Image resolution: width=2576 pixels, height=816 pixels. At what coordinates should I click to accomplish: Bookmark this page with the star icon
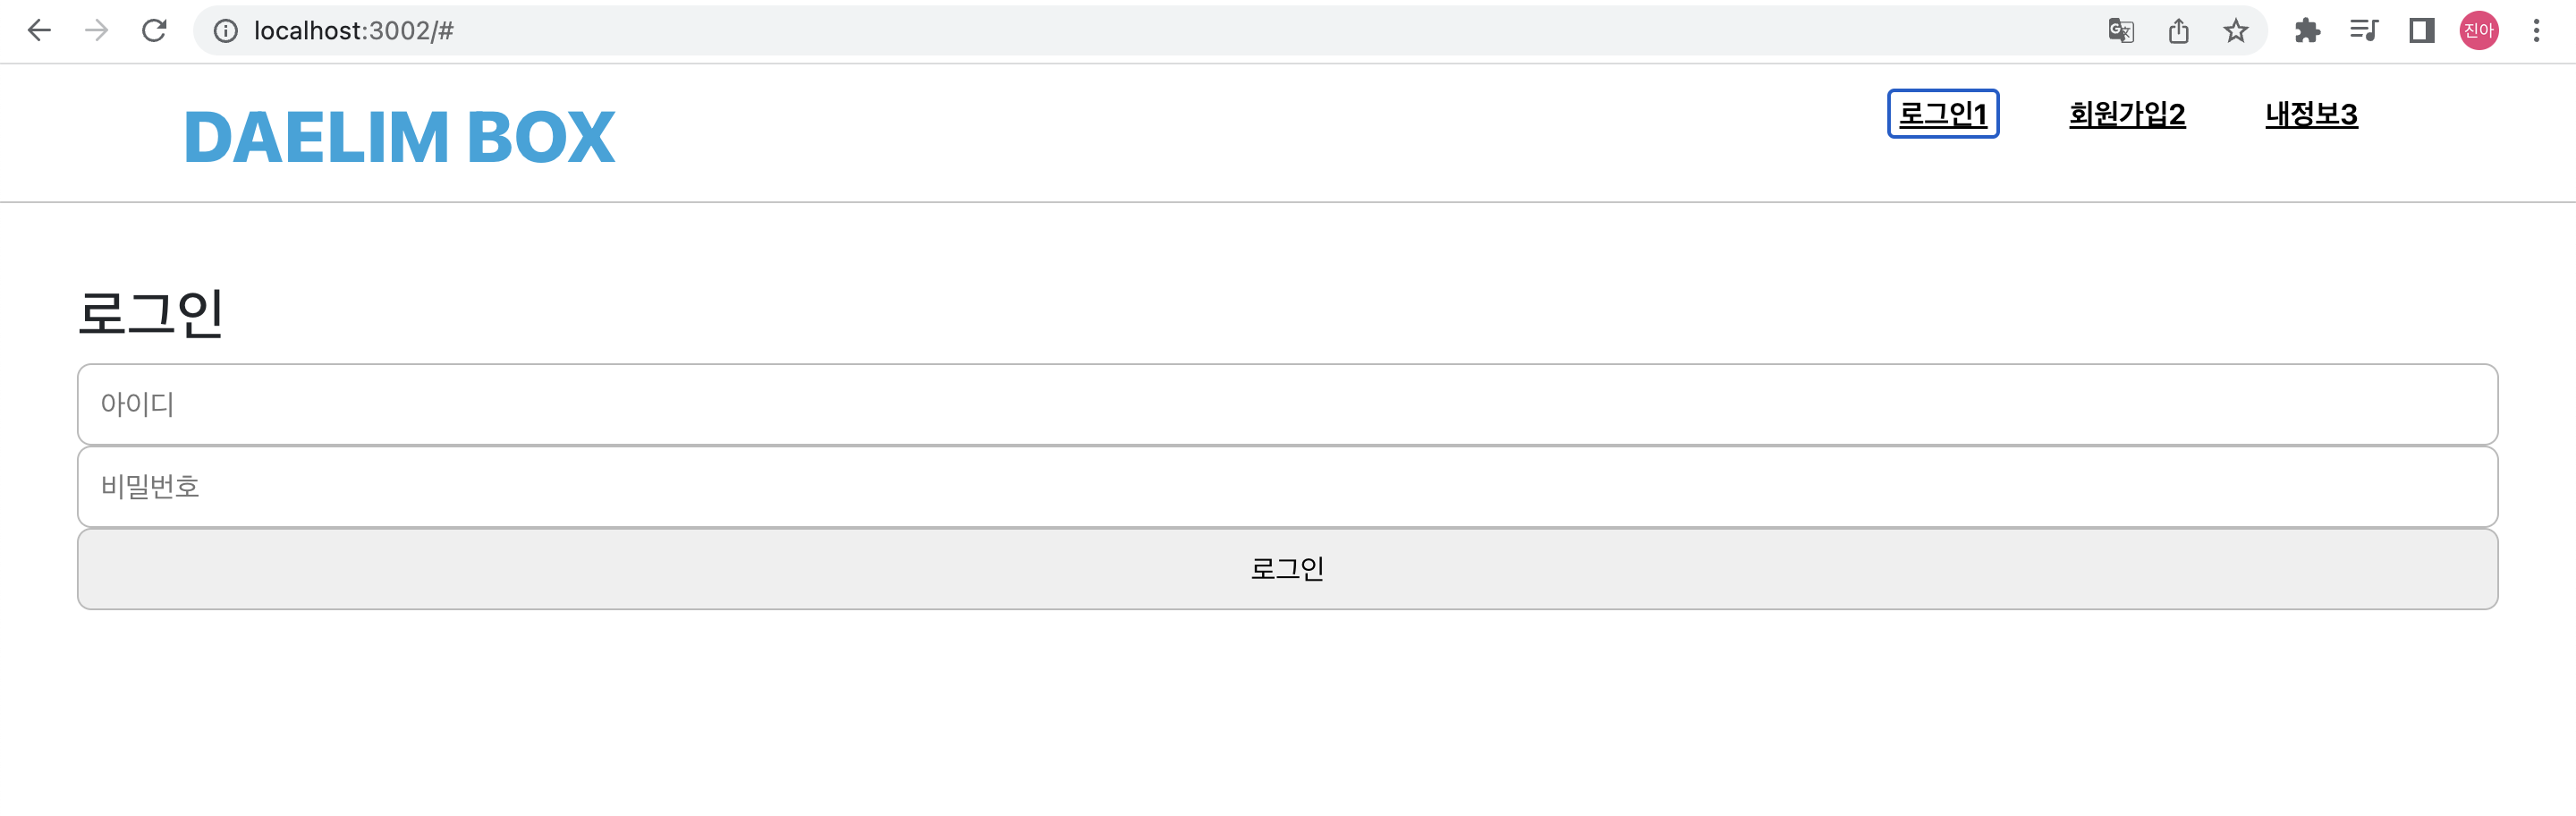pyautogui.click(x=2236, y=31)
